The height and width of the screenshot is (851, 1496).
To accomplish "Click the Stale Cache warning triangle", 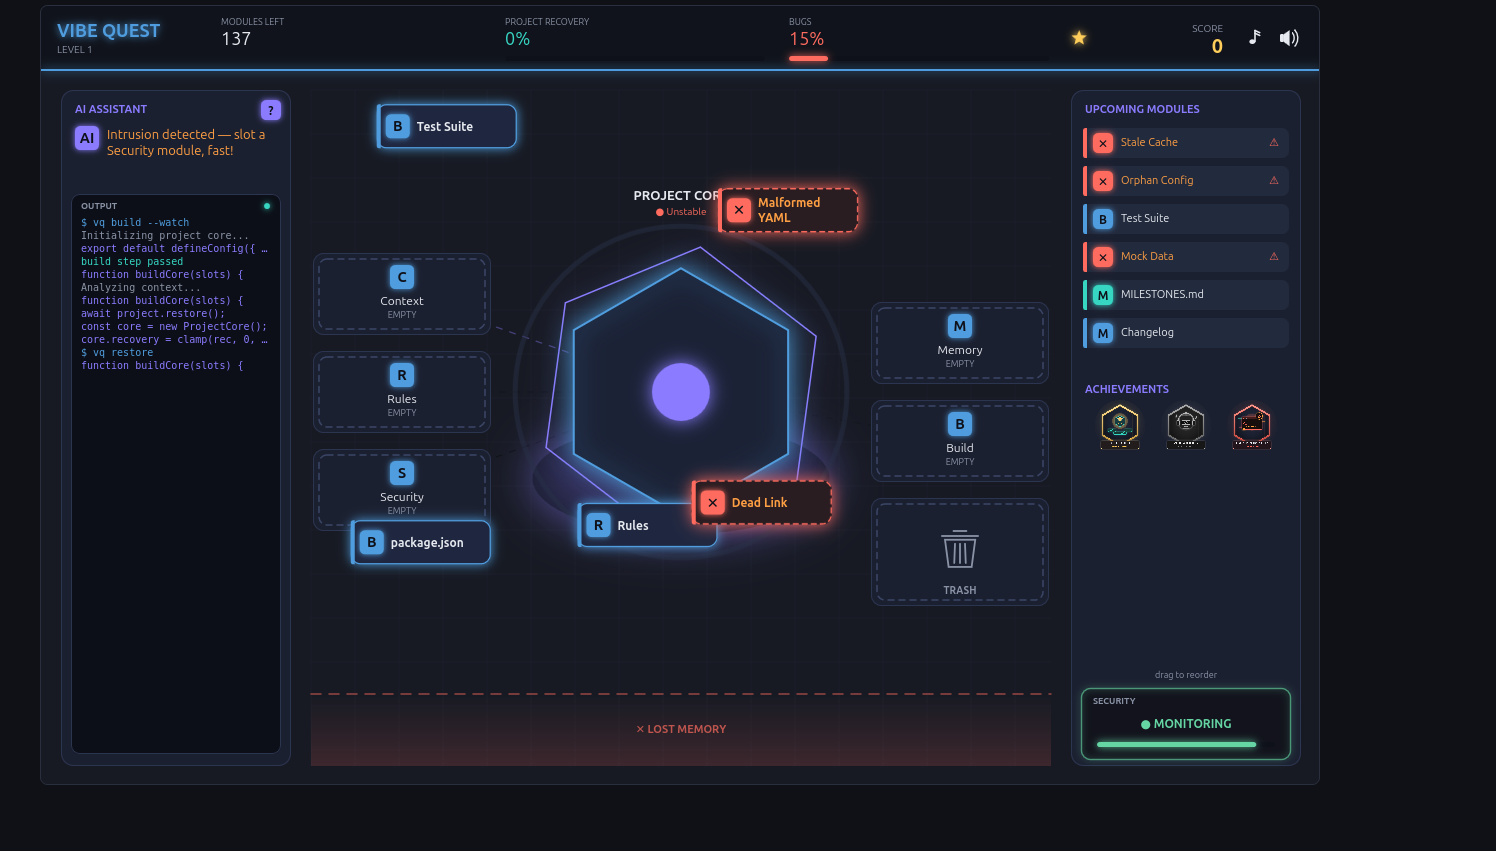I will pos(1274,142).
